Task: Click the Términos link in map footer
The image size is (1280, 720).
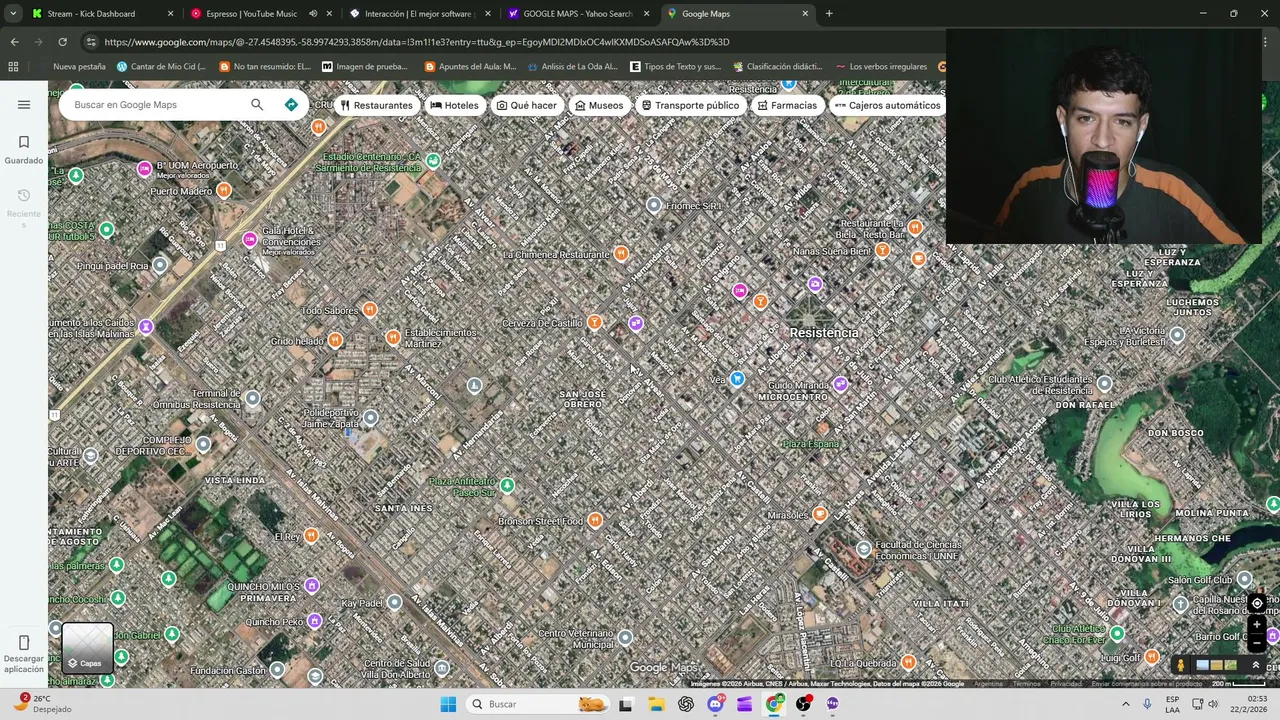Action: pos(1026,684)
